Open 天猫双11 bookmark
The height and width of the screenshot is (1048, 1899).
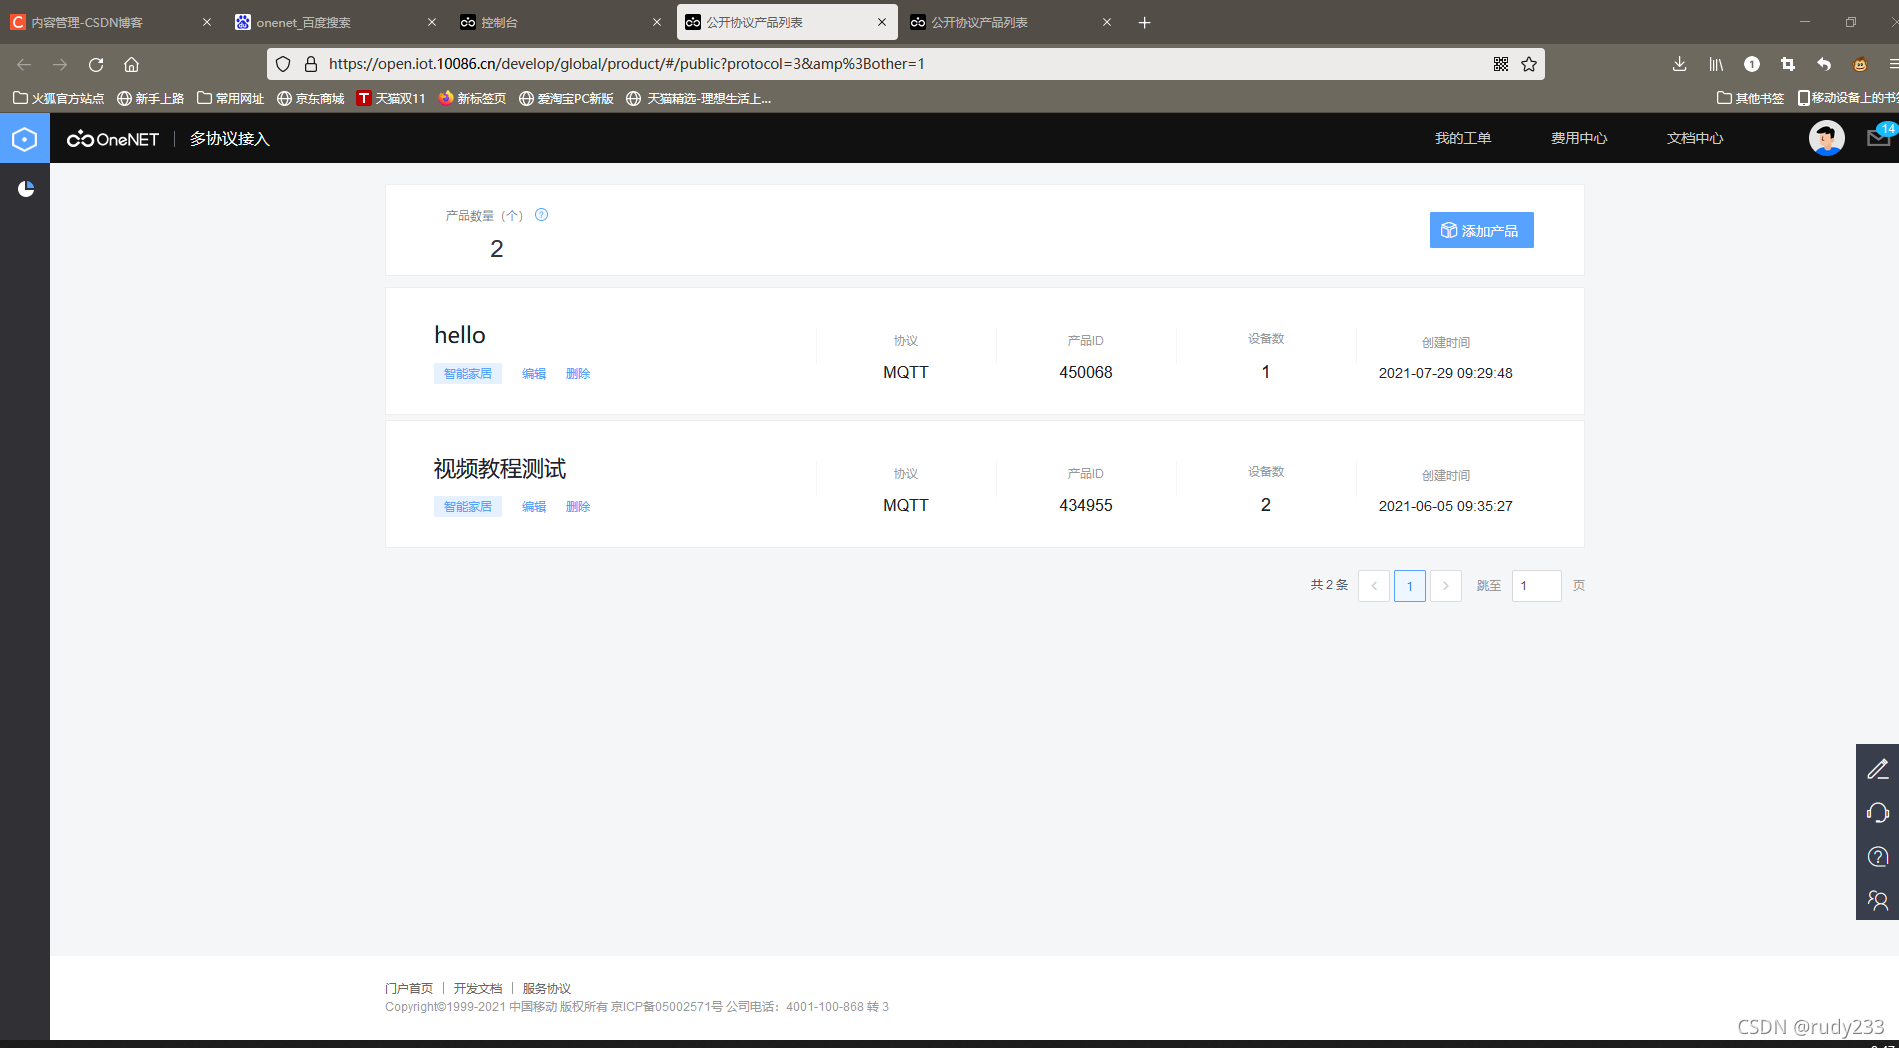(391, 98)
